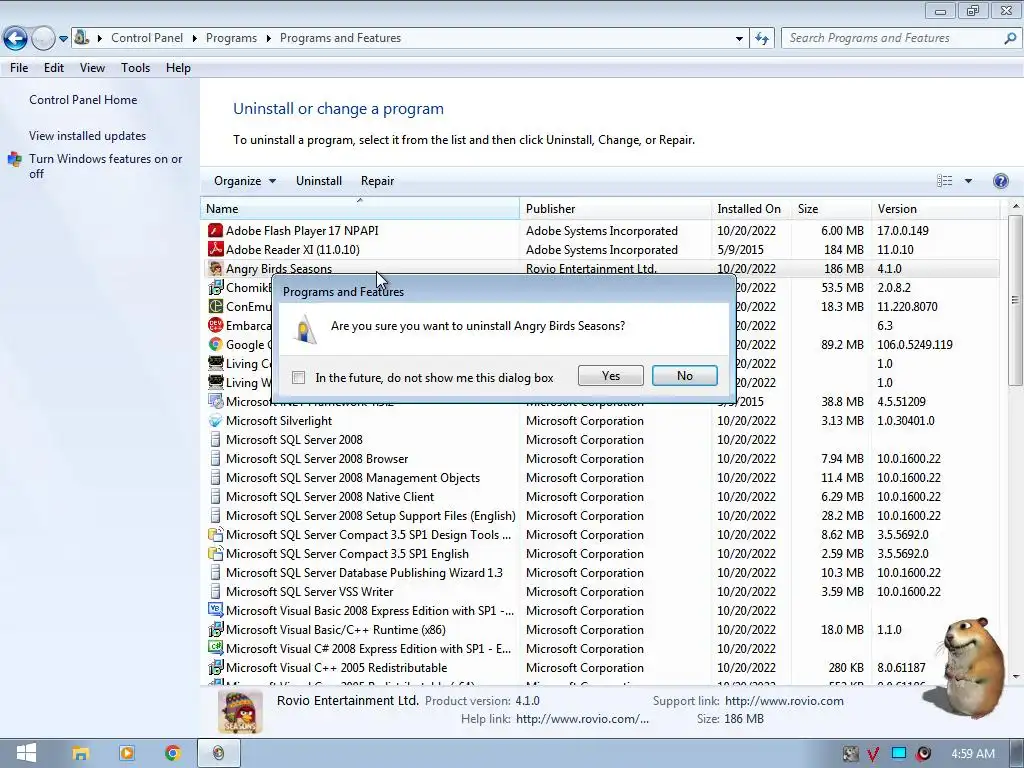This screenshot has width=1024, height=768.
Task: Open the Tools menu
Action: pos(135,68)
